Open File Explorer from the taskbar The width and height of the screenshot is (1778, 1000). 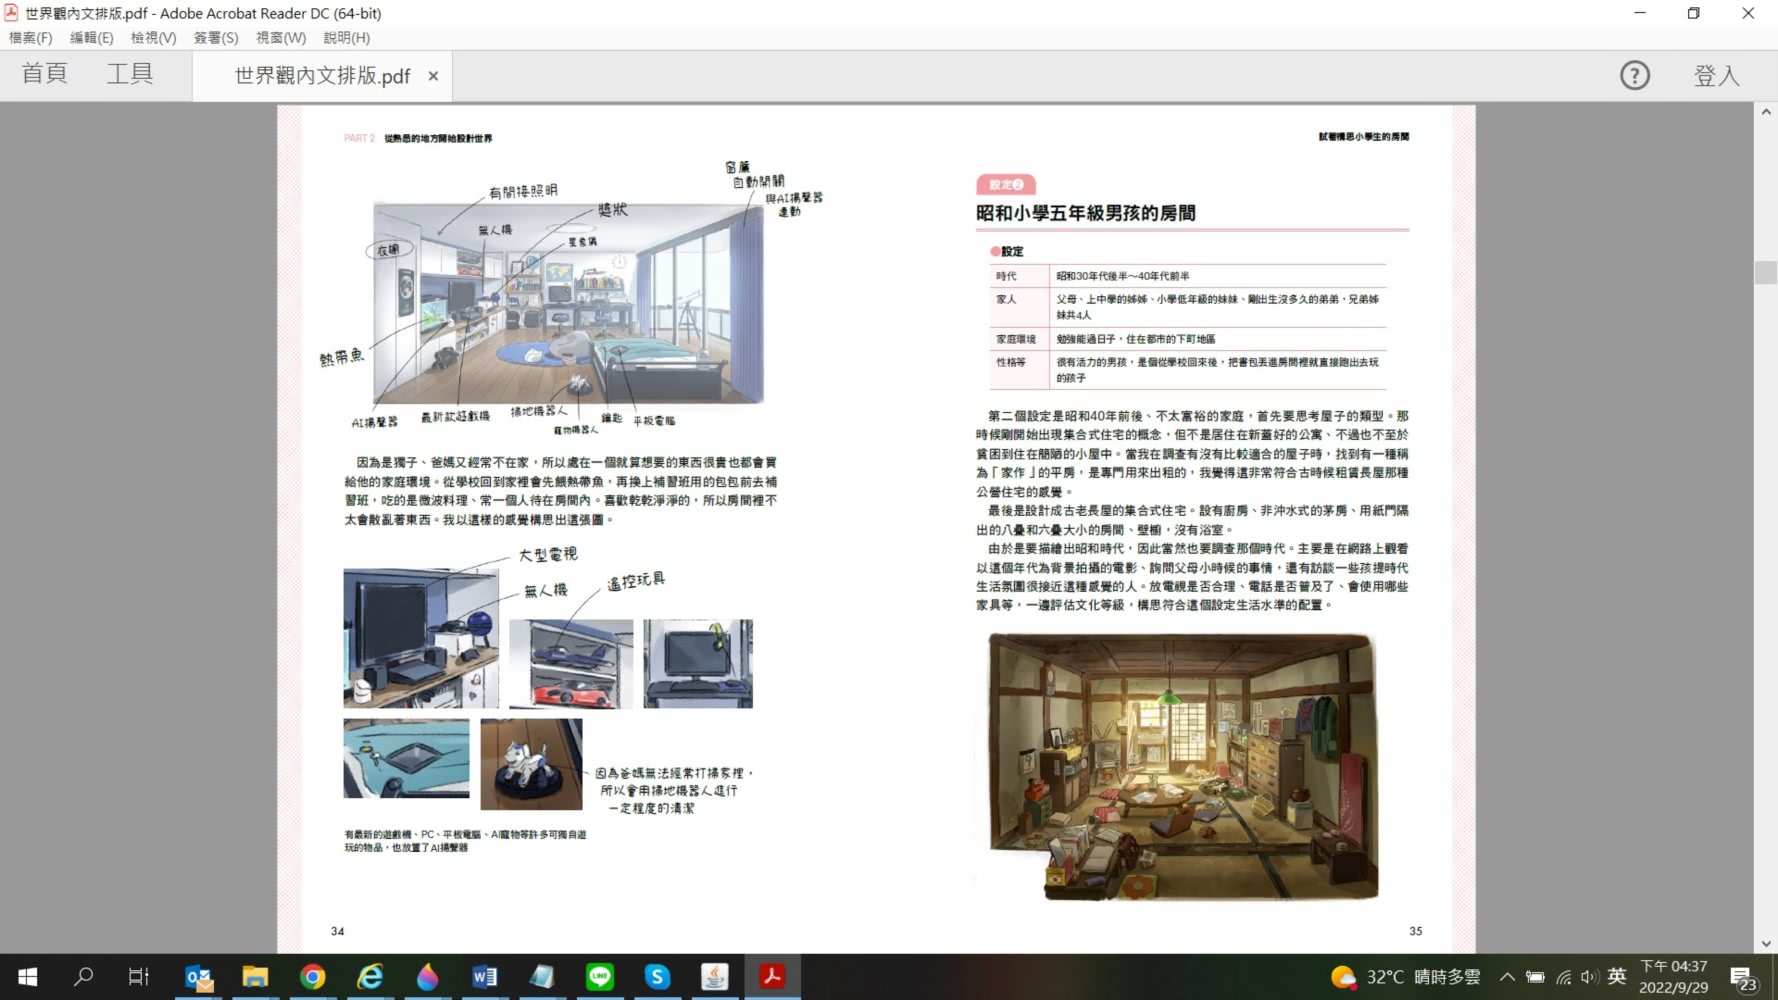coord(256,977)
